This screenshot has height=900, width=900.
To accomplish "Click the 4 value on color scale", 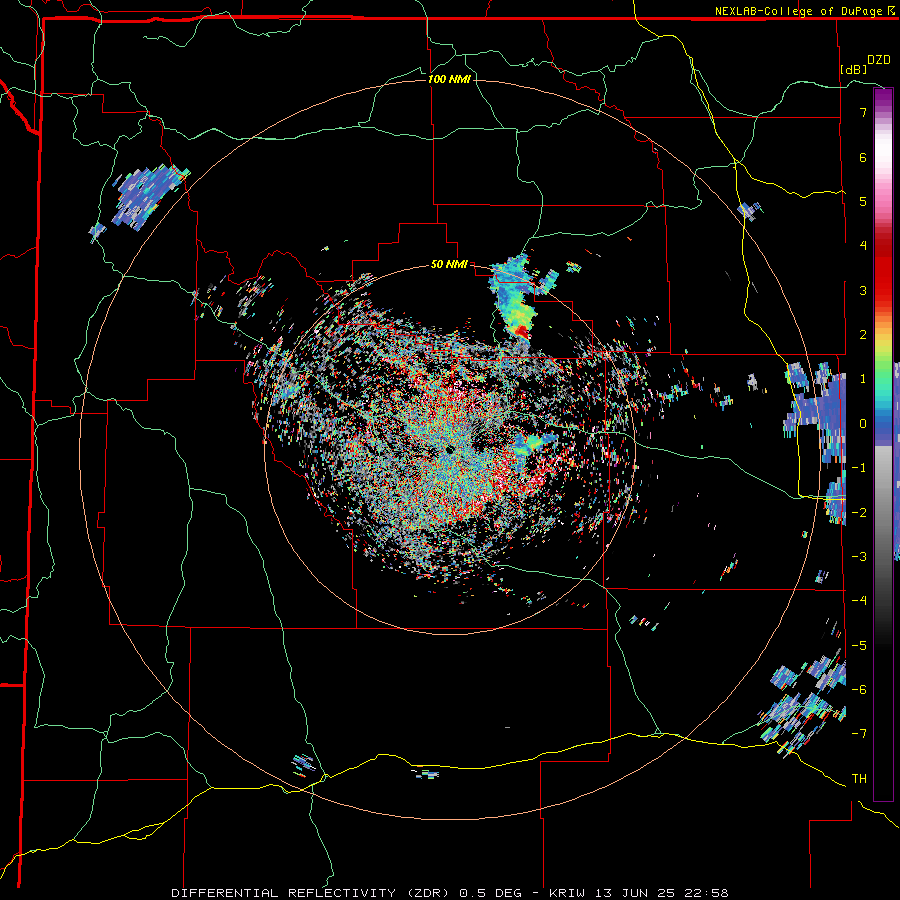I will [863, 246].
